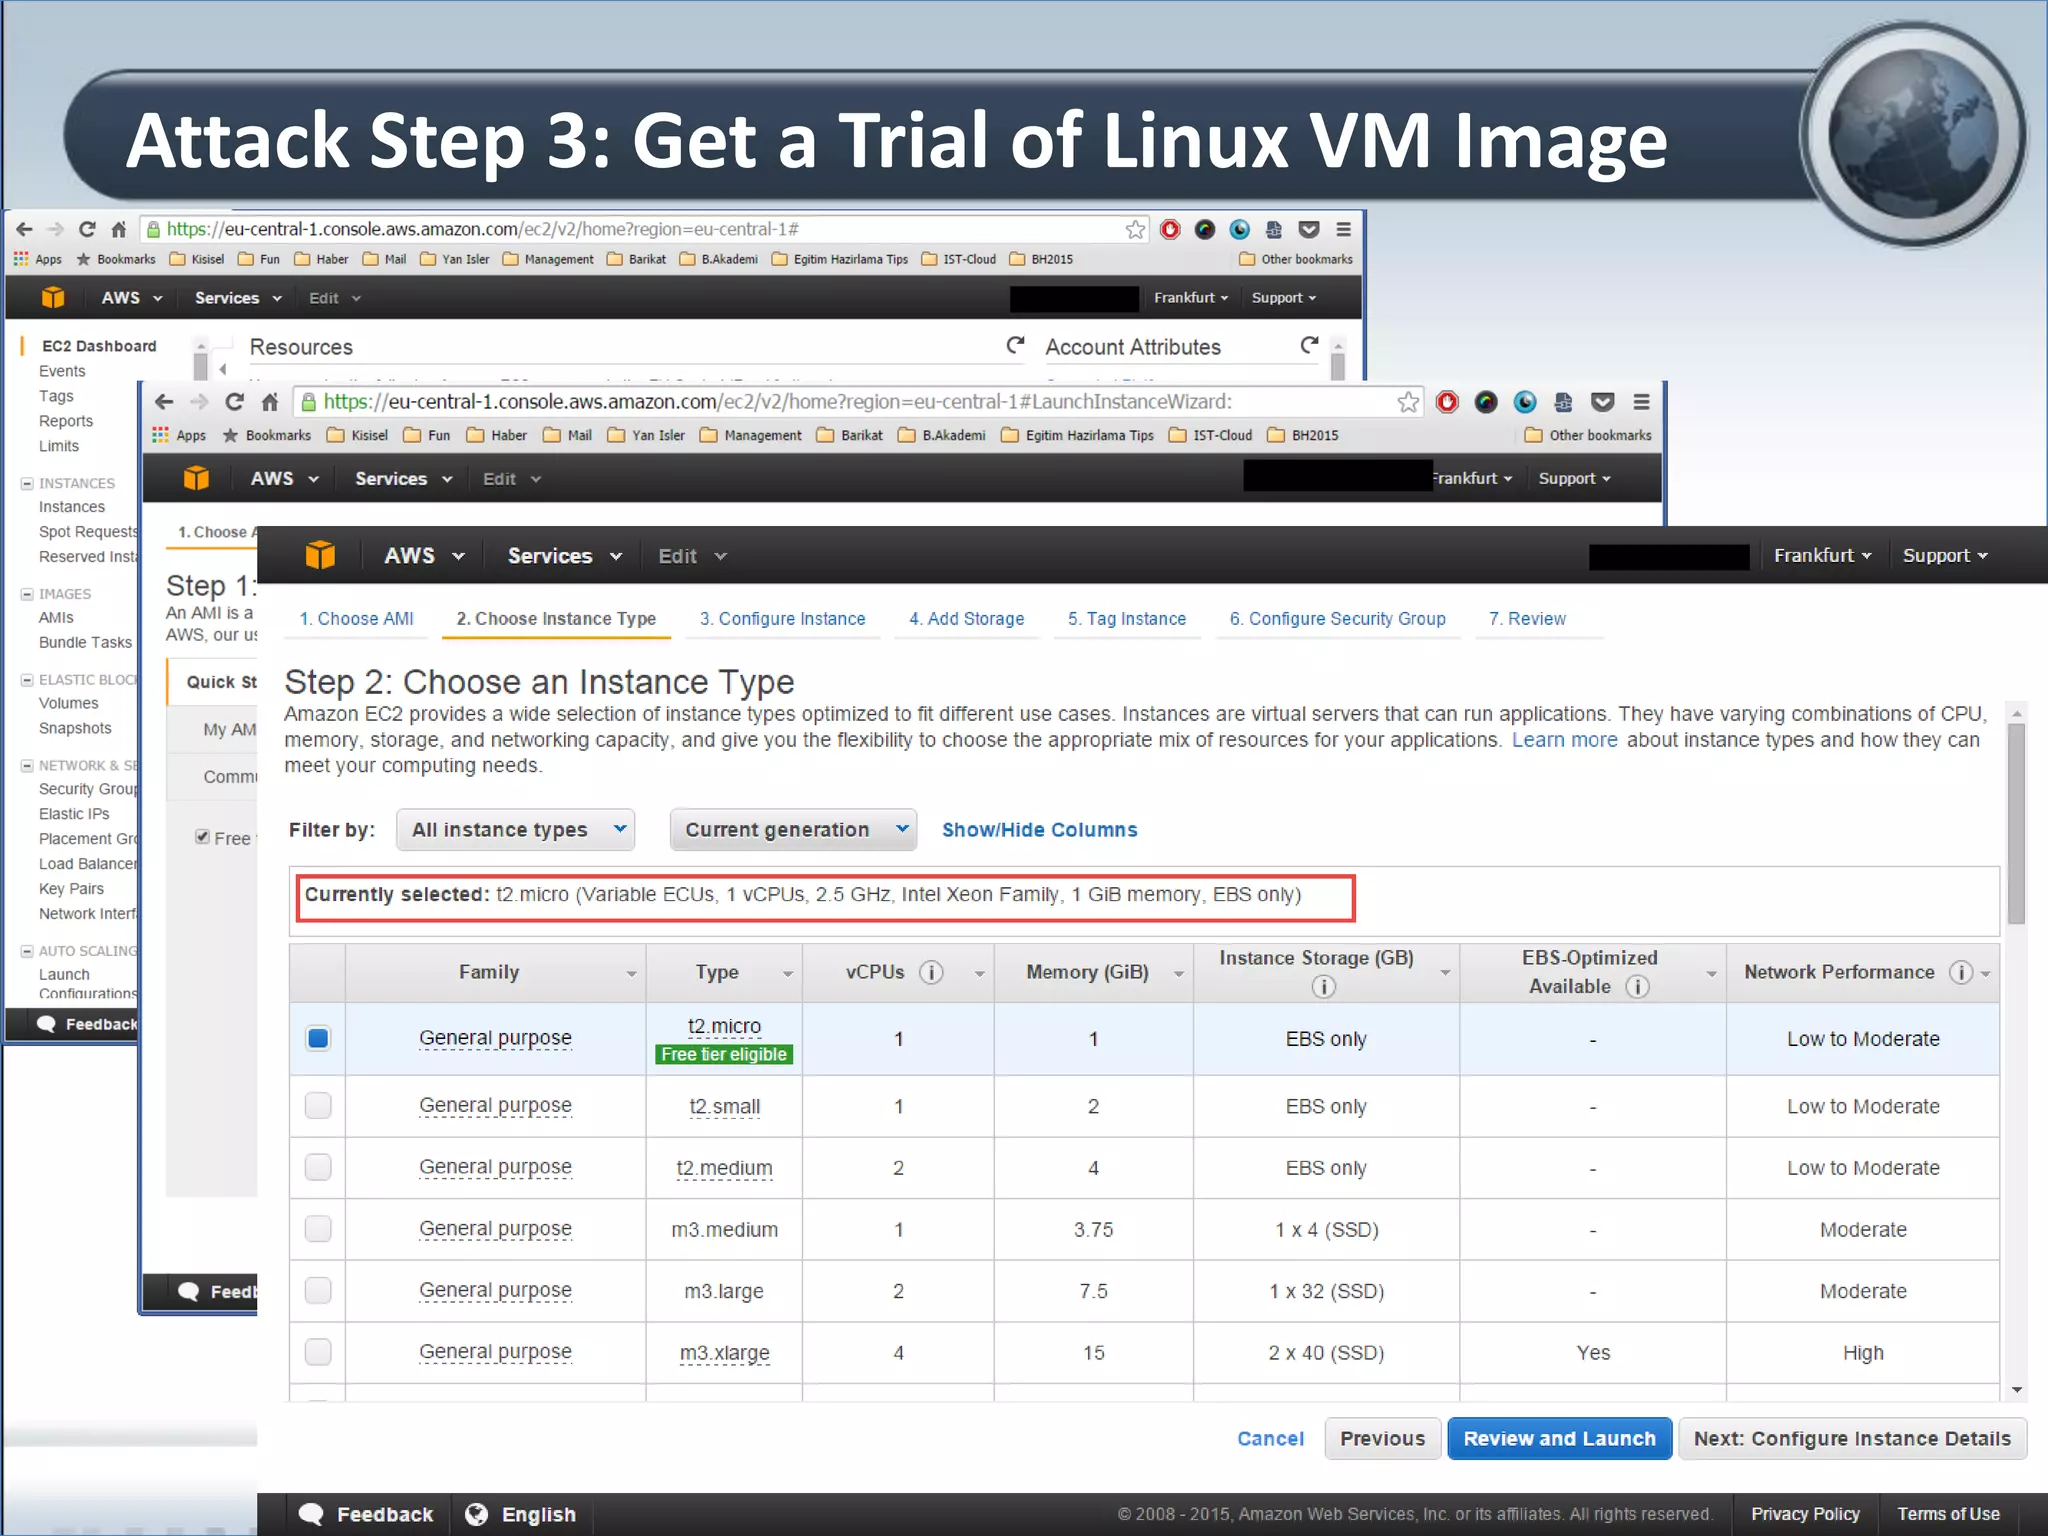The image size is (2048, 1536).
Task: Toggle the Free tier checkbox in middle window
Action: point(202,837)
